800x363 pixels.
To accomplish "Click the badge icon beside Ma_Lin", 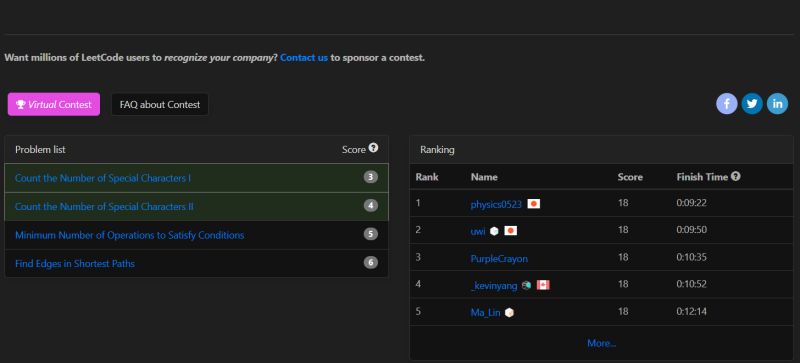I will click(509, 312).
